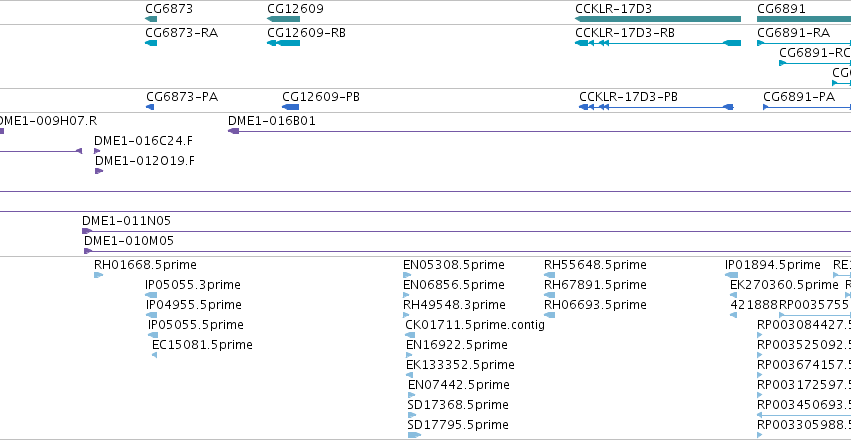Select the CCKLR-17D3-RB transcript feature
This screenshot has height=440, width=851.
pos(658,43)
